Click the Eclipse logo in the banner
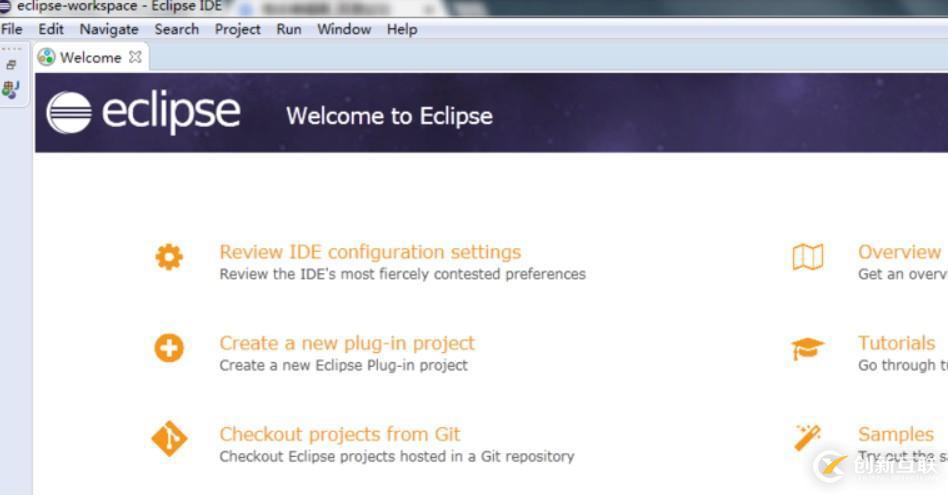 (x=143, y=112)
